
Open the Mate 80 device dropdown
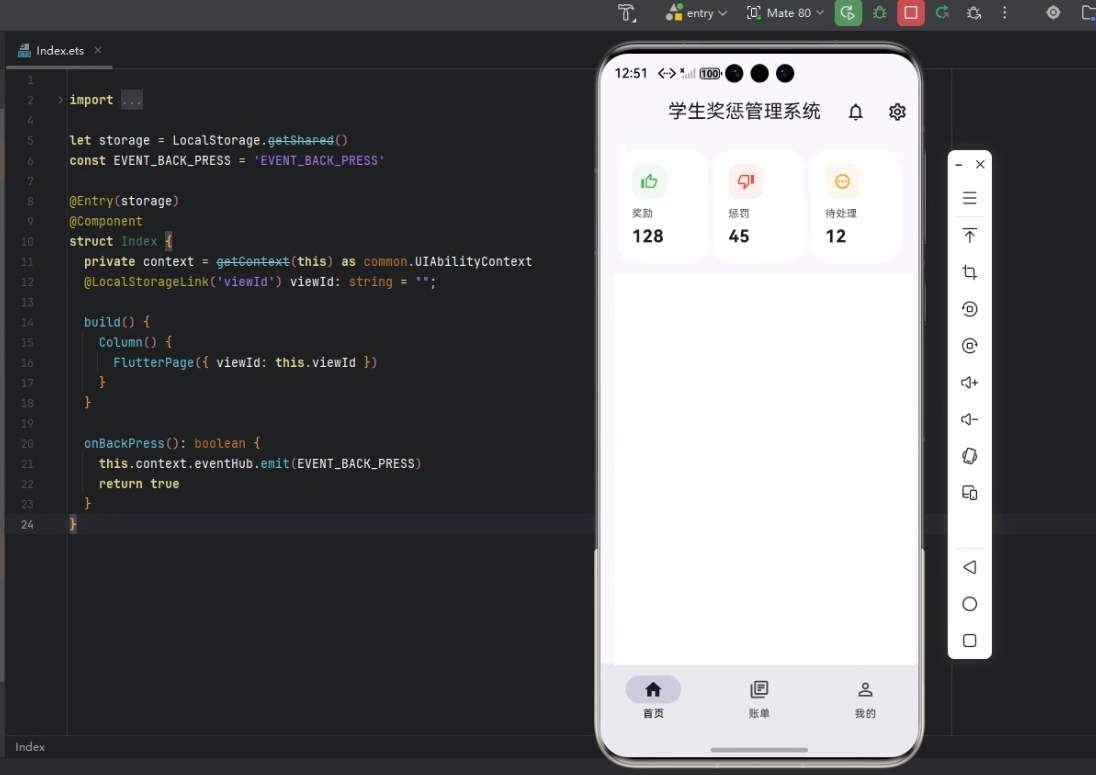click(786, 13)
